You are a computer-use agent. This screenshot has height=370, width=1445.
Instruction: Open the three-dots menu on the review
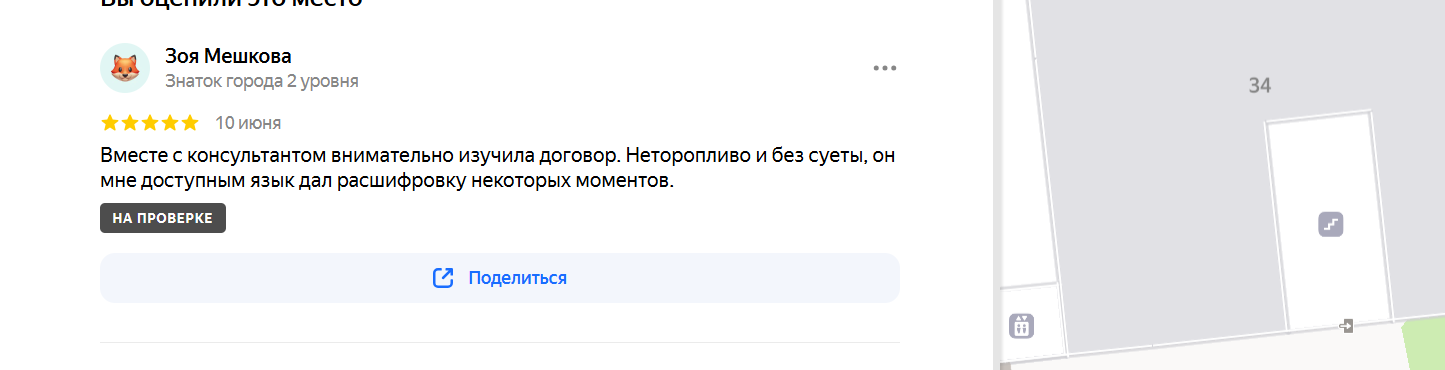pos(884,68)
